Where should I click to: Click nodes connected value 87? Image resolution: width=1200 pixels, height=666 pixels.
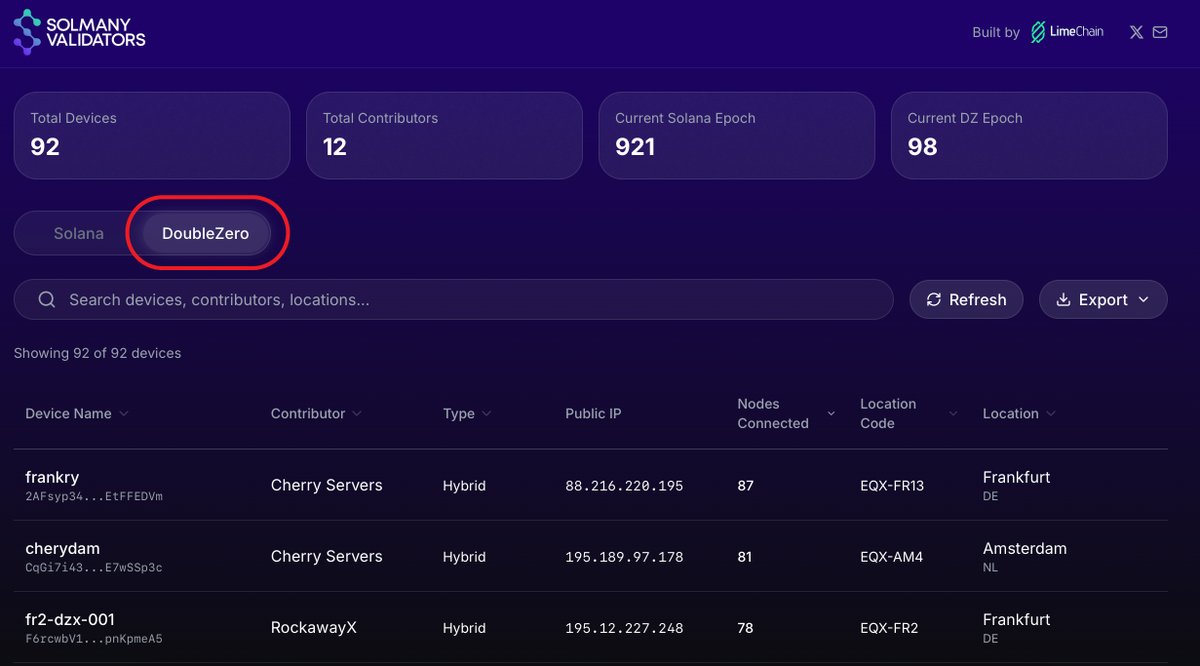tap(745, 485)
